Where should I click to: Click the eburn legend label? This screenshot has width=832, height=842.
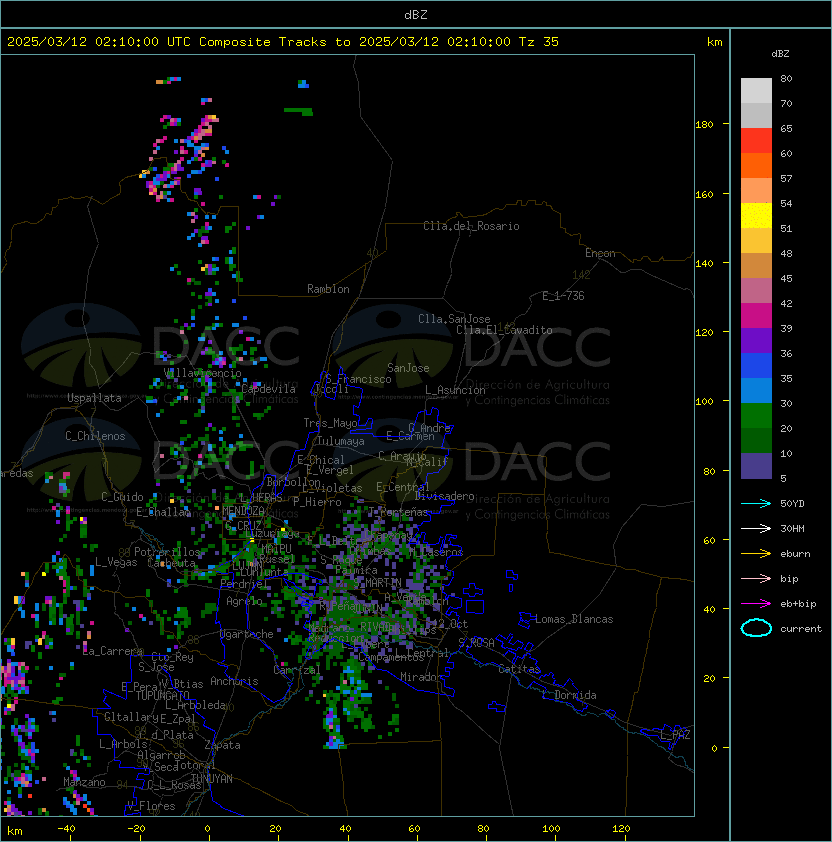click(795, 553)
